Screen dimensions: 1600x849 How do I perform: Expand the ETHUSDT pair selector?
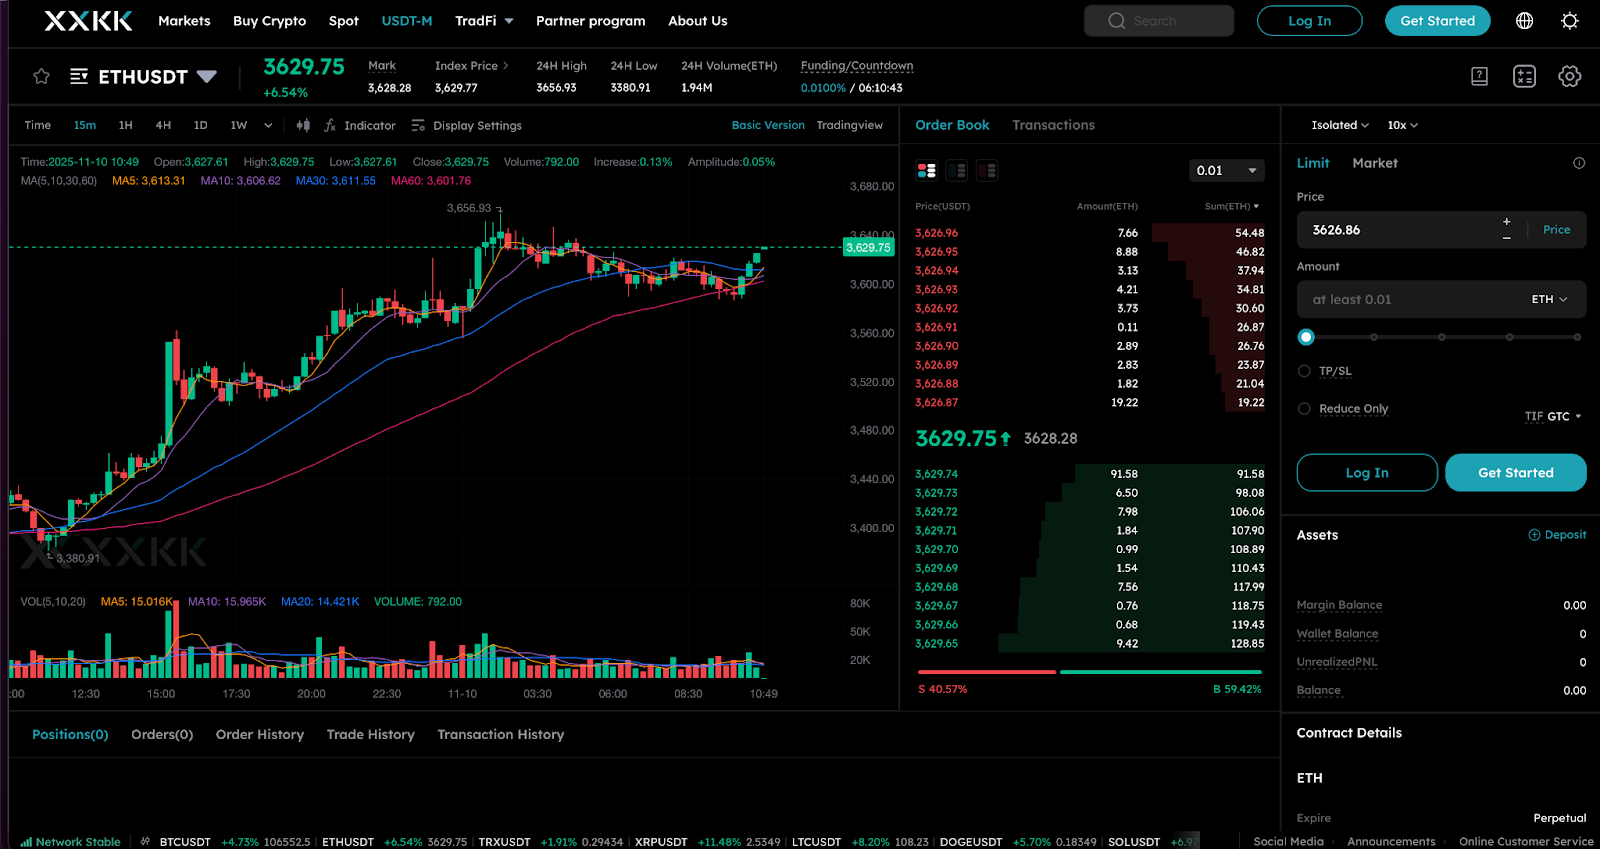(207, 77)
